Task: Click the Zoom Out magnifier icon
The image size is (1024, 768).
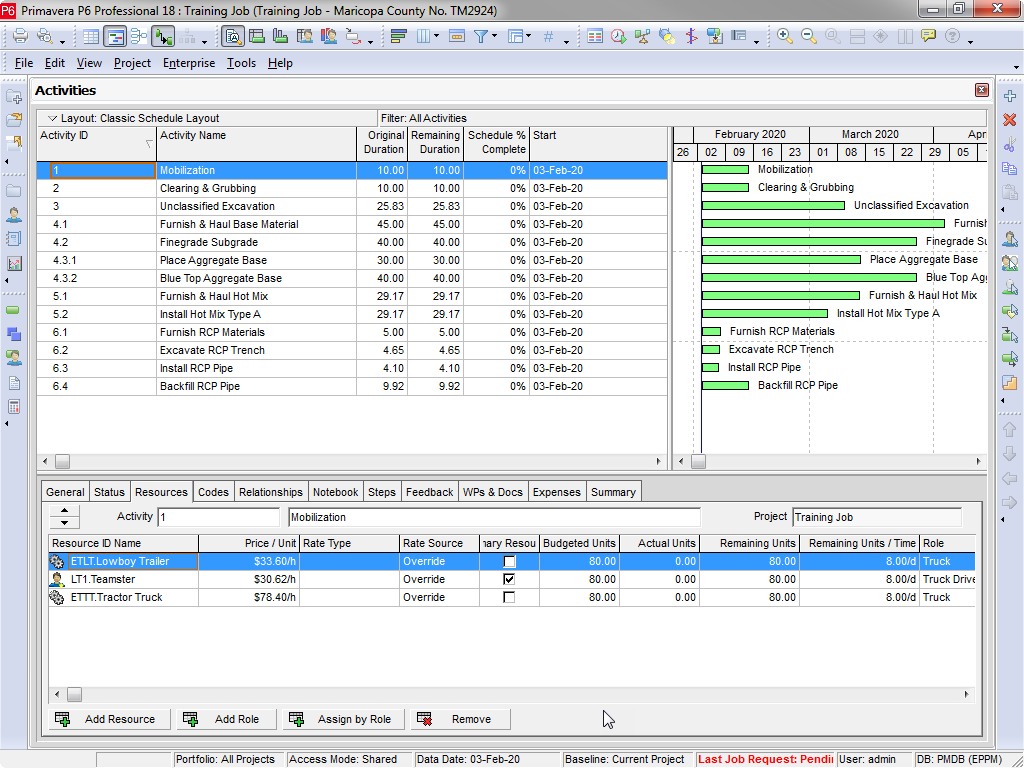Action: pyautogui.click(x=809, y=37)
